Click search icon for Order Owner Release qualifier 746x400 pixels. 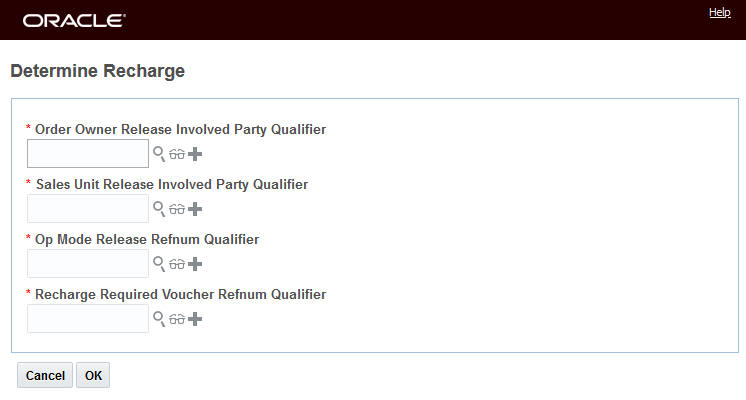158,154
